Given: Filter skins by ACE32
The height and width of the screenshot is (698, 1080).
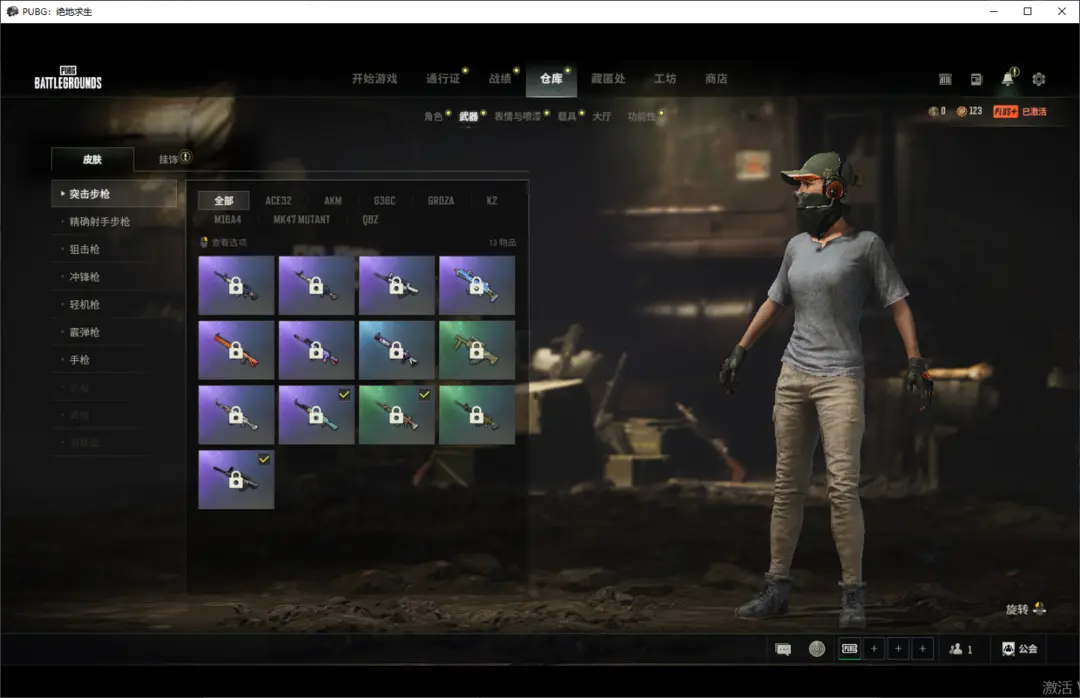Looking at the screenshot, I should (x=278, y=201).
